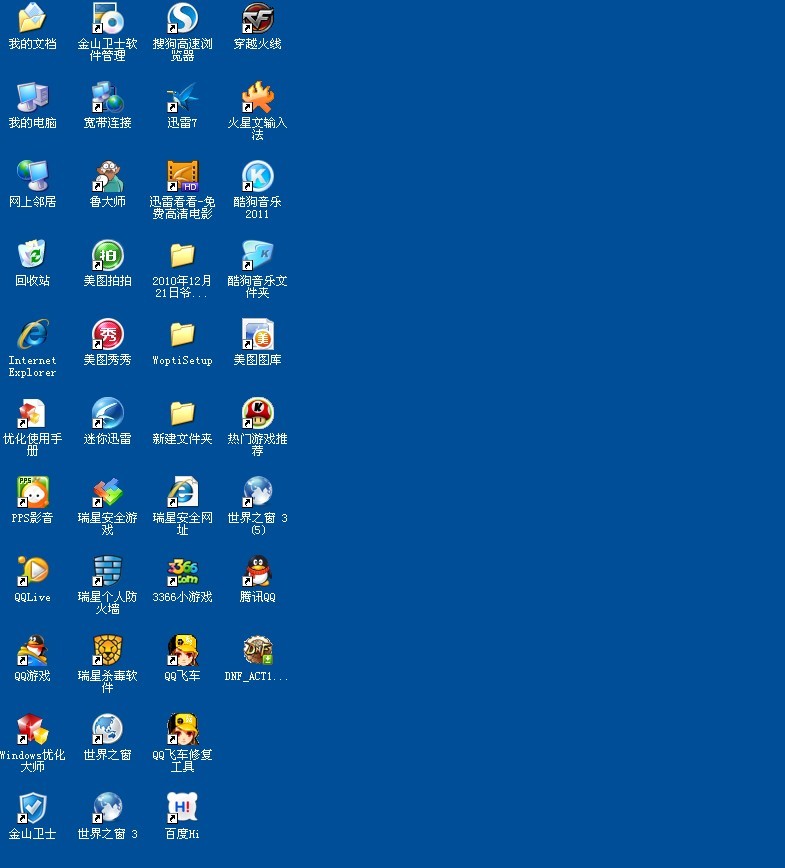
Task: Open the 宽带连接 shortcut
Action: click(107, 97)
